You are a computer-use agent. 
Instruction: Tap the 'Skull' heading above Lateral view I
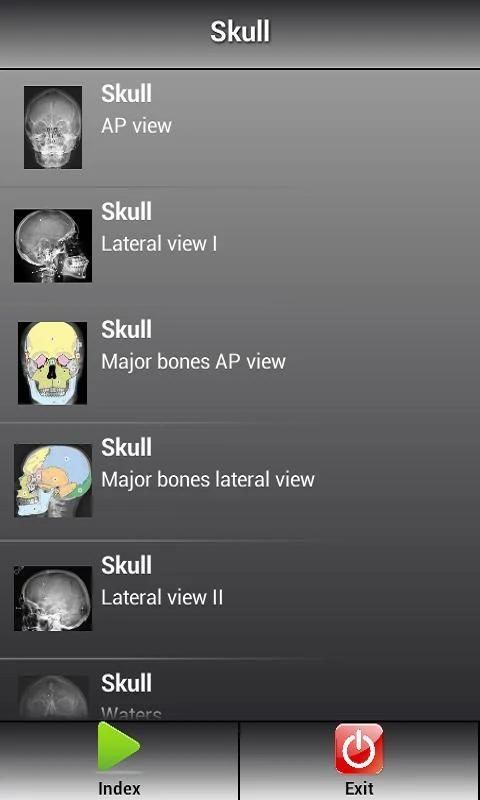click(x=126, y=211)
